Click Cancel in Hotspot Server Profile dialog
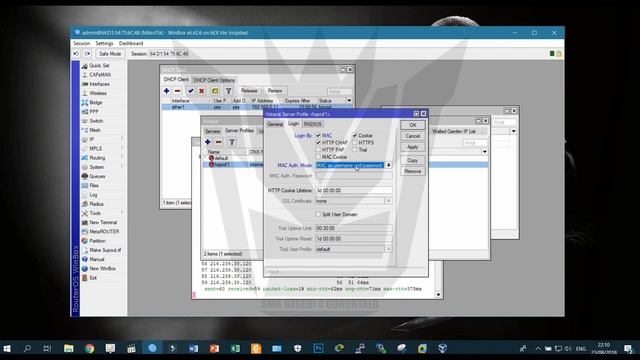This screenshot has height=360, width=640. point(413,136)
